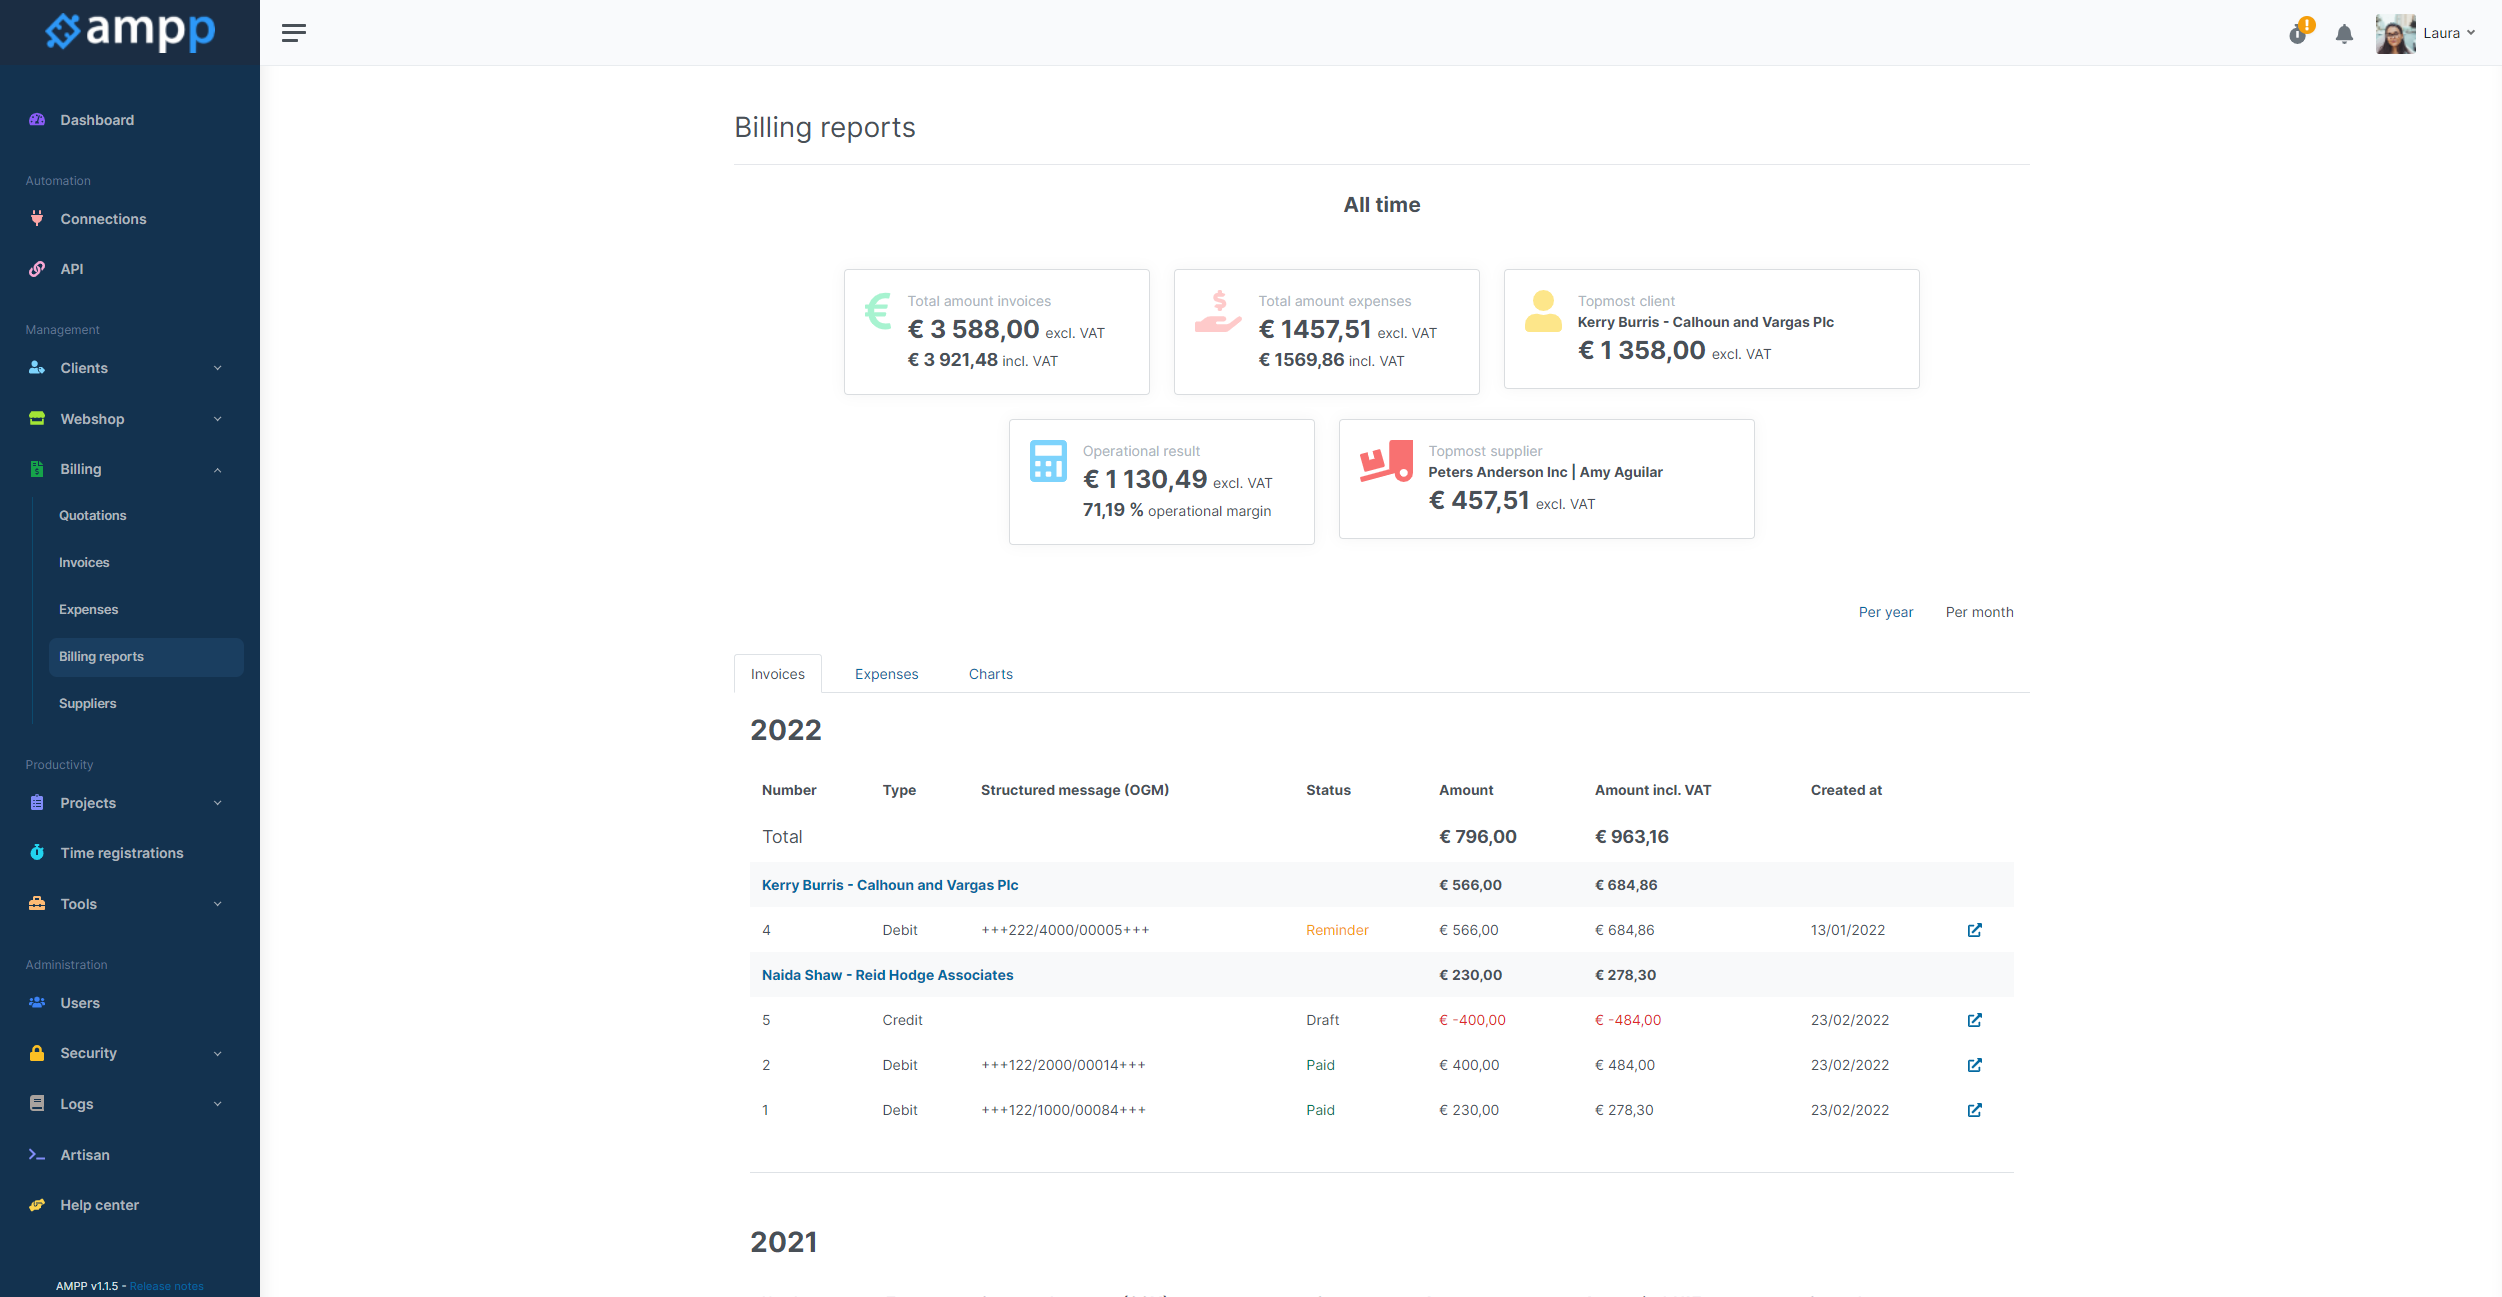Expand the Clients menu chevron
Screen dimensions: 2502x1297
217,368
